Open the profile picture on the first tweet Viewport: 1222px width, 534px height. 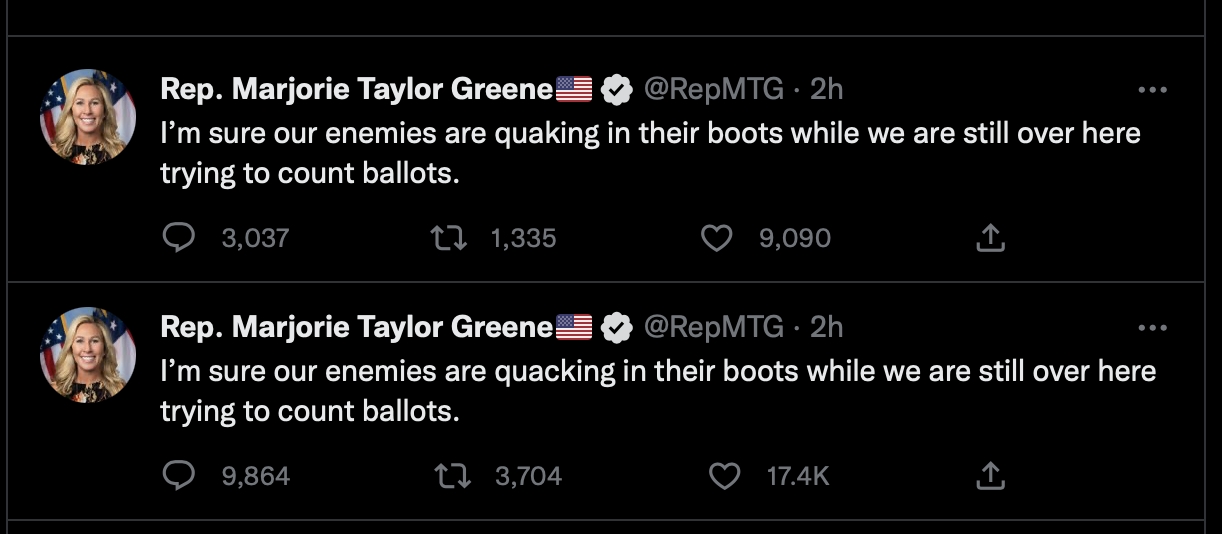87,117
